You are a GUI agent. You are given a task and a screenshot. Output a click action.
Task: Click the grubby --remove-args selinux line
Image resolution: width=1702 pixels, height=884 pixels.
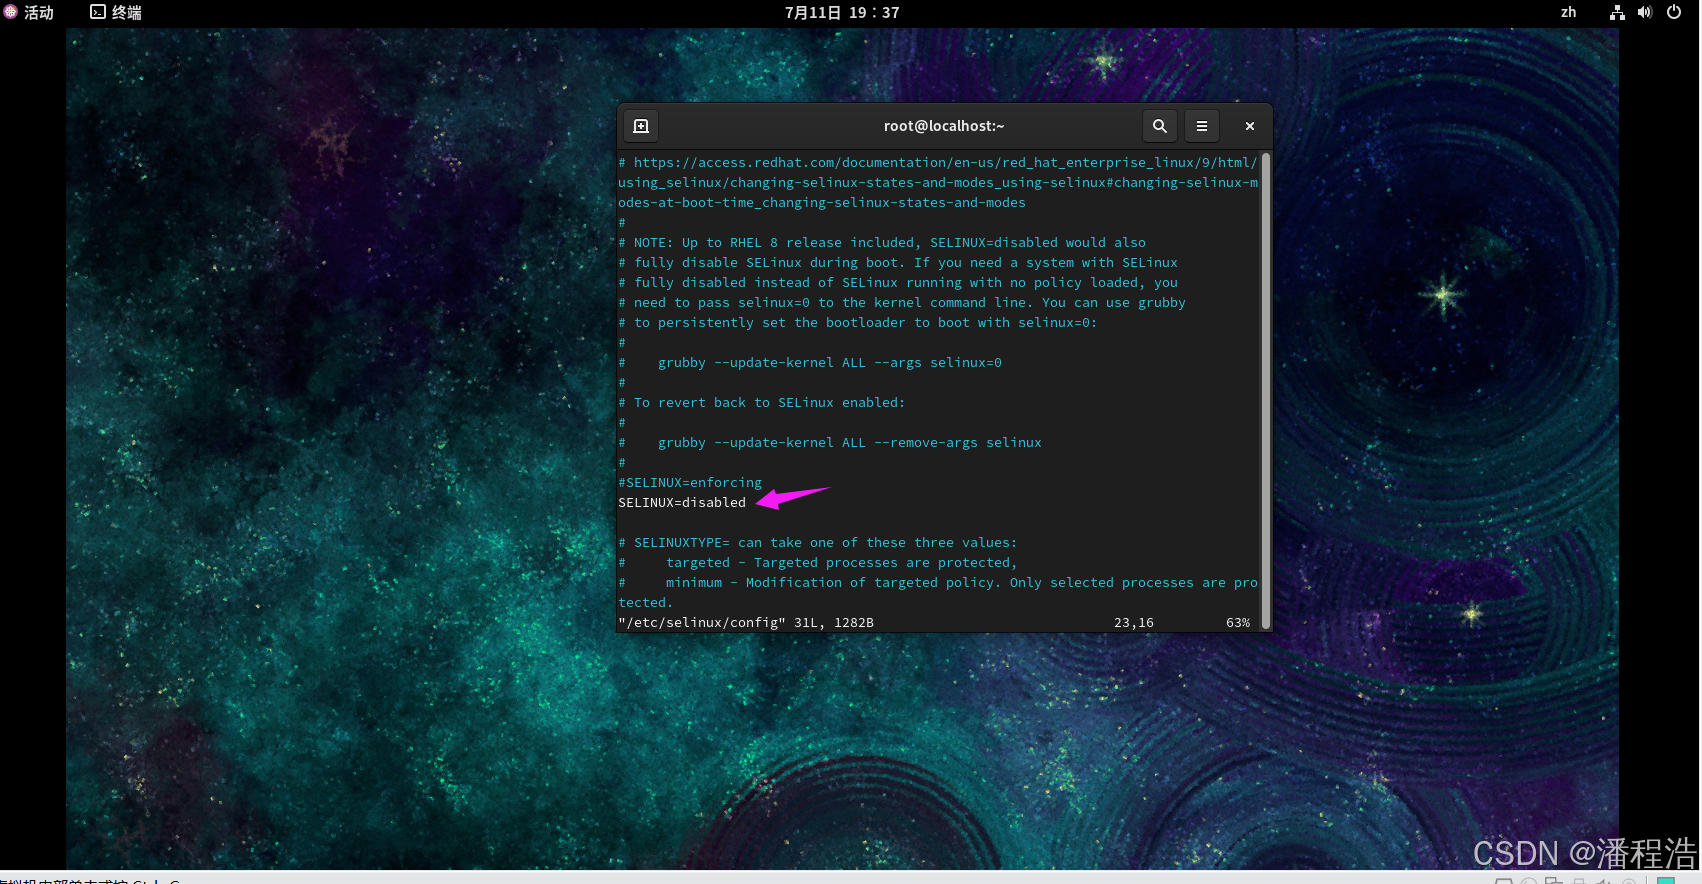pos(830,443)
